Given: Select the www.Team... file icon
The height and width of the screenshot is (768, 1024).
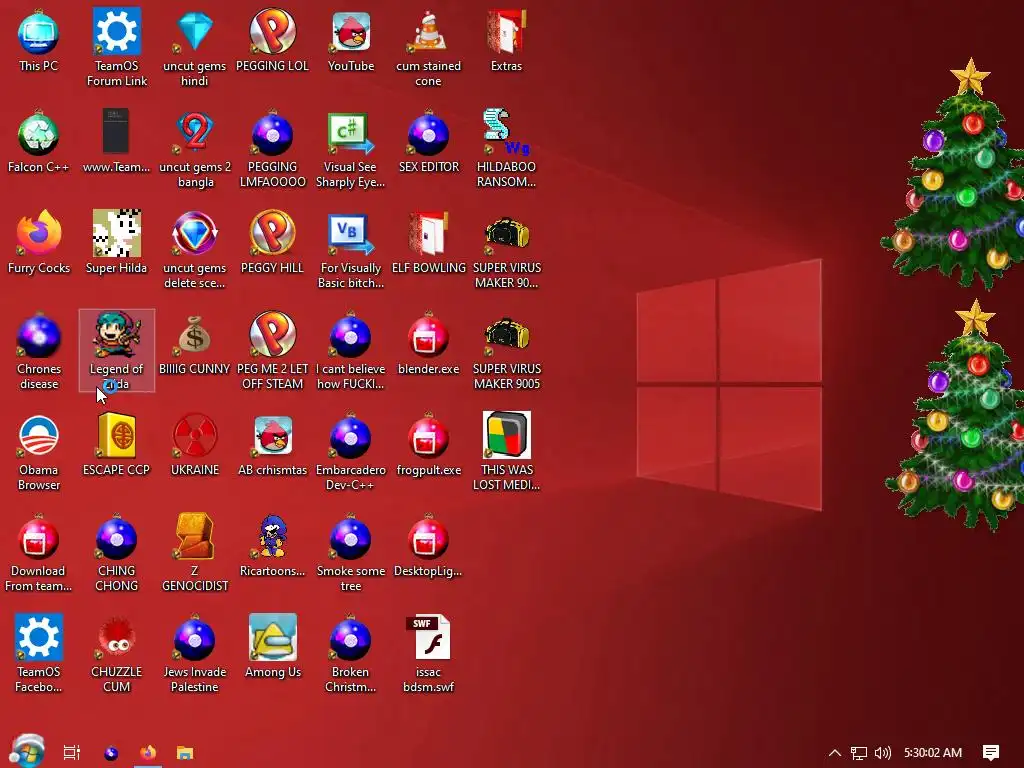Looking at the screenshot, I should [116, 142].
